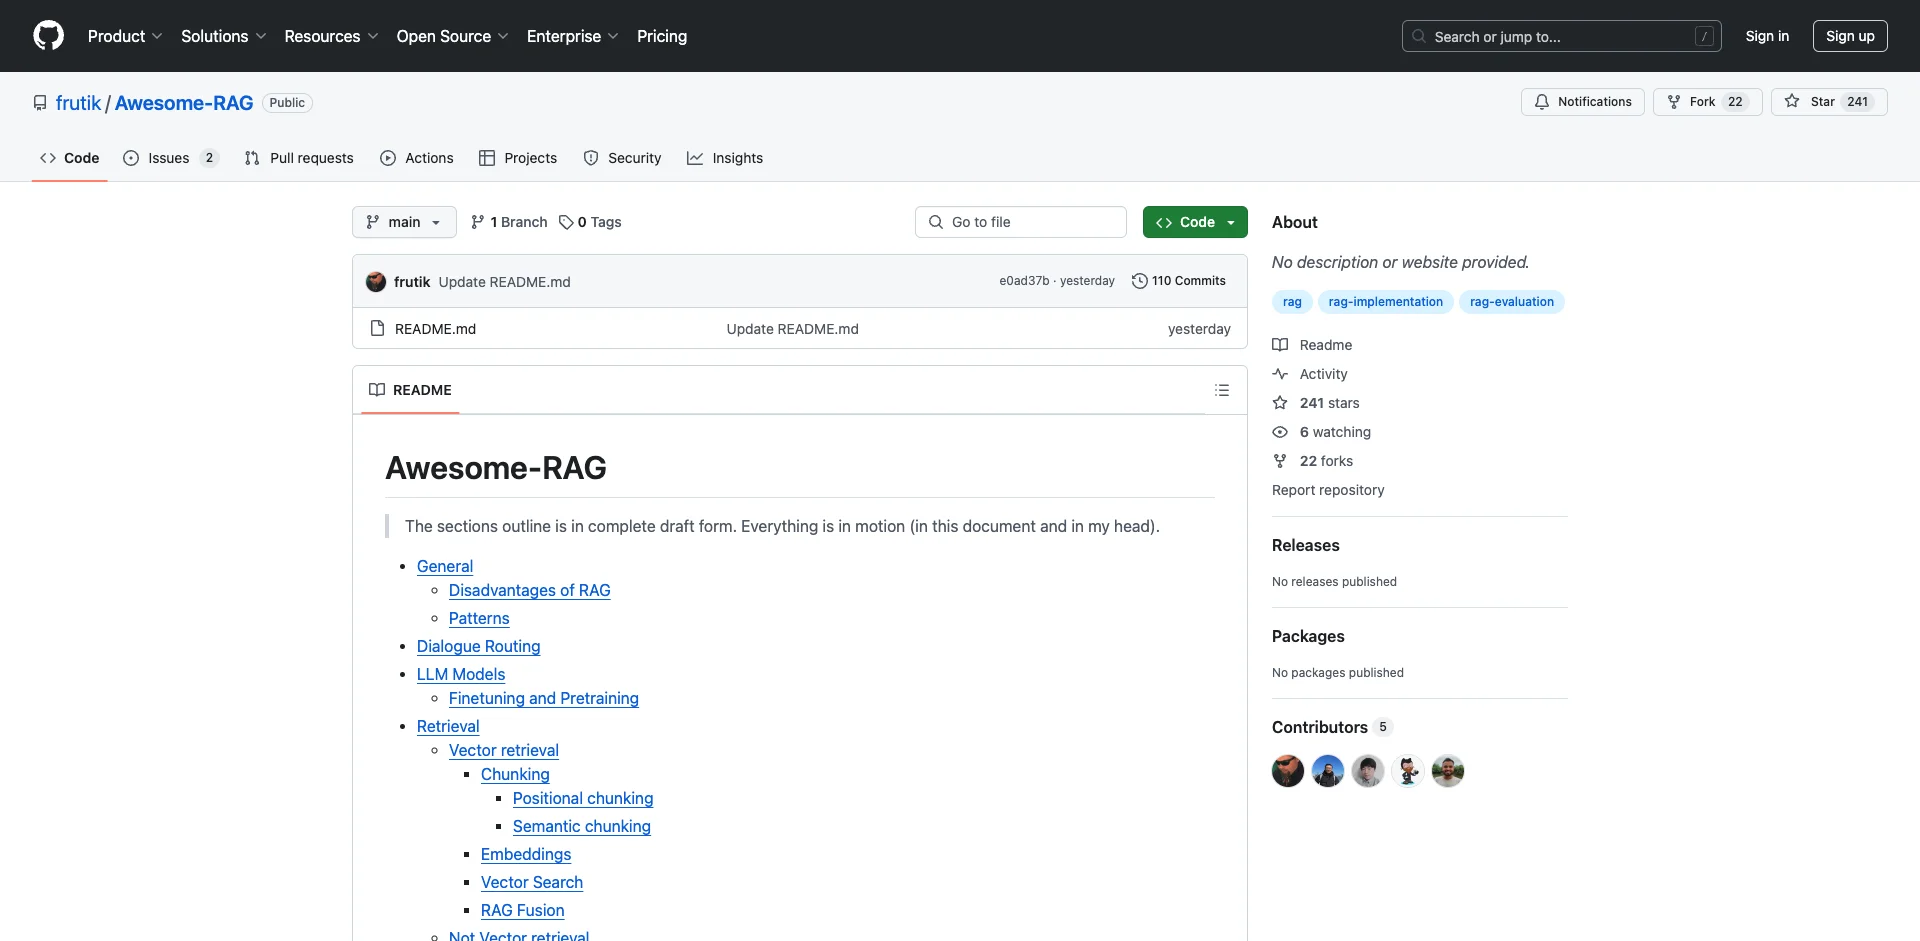1920x941 pixels.
Task: Click the frutik avatar in commit row
Action: [x=376, y=282]
